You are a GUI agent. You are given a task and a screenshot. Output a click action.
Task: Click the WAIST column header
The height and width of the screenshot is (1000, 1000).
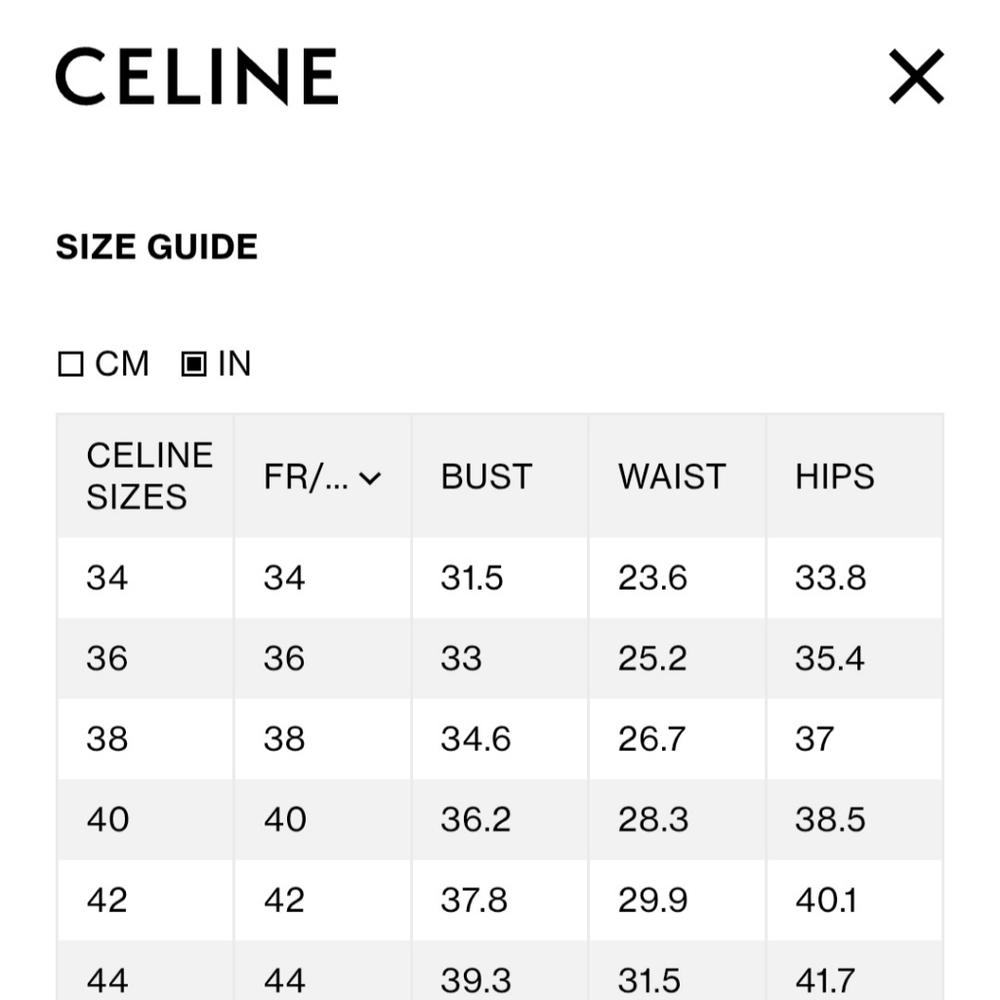pyautogui.click(x=671, y=477)
